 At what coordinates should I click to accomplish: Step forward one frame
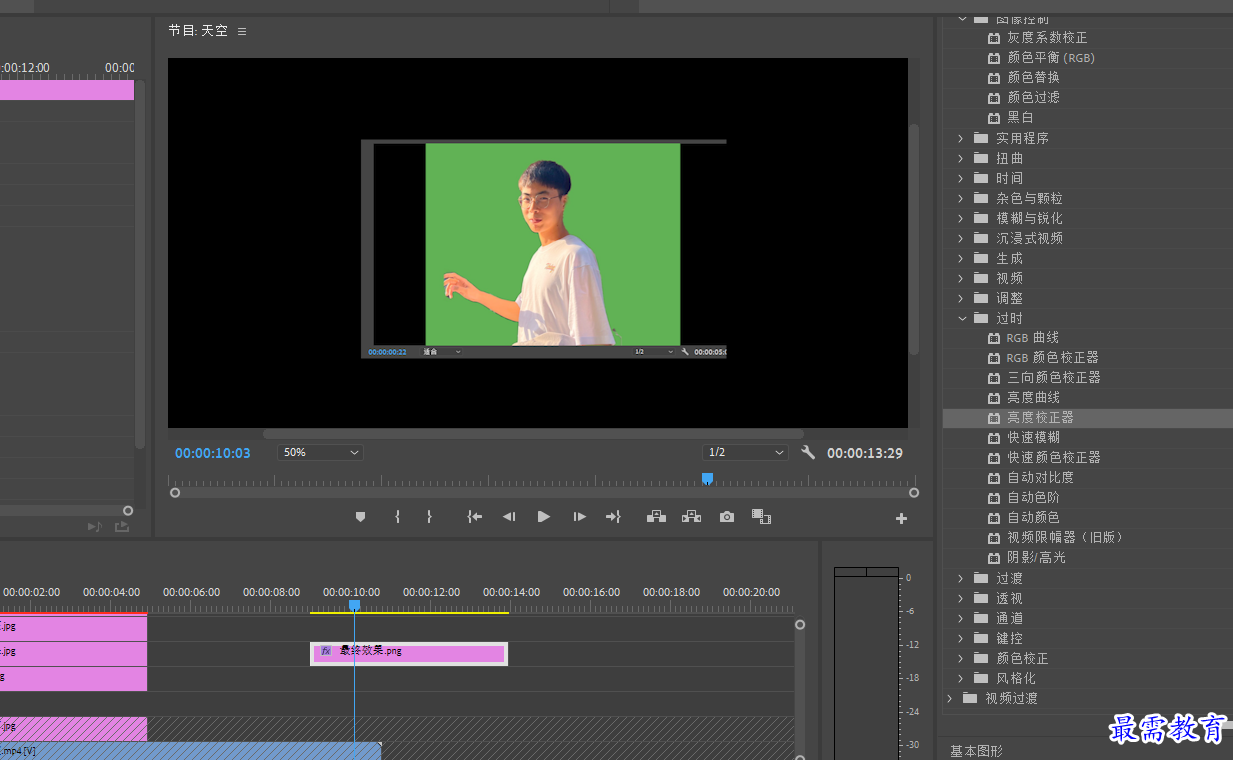(579, 517)
